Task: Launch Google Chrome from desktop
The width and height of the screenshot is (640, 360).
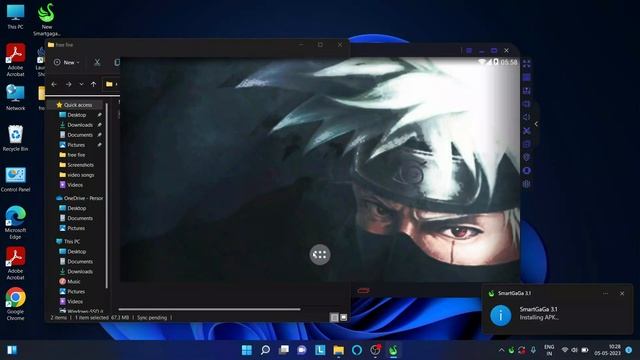Action: coord(16,304)
